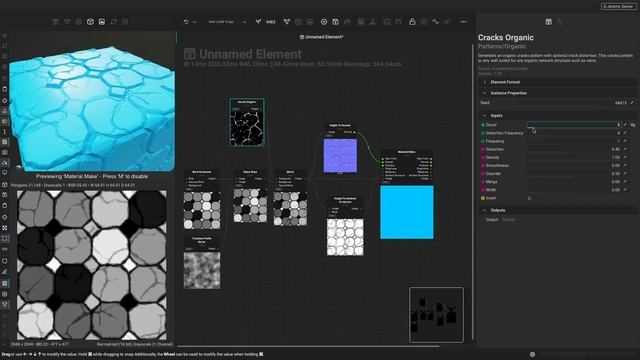Open the undo history dropdown arrow

point(195,22)
